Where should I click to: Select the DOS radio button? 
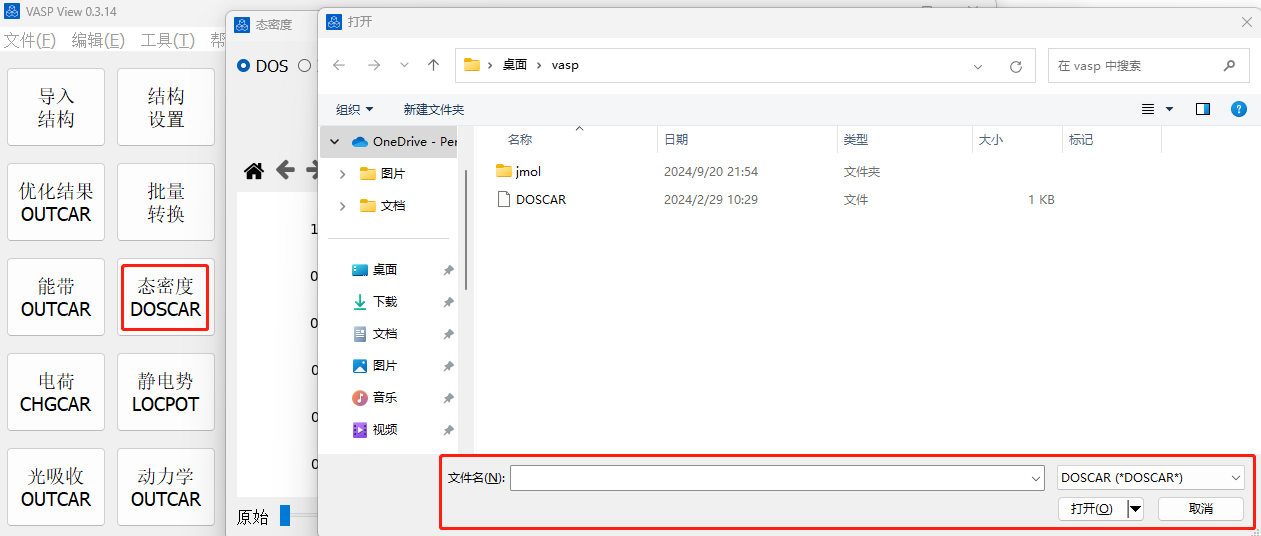244,66
